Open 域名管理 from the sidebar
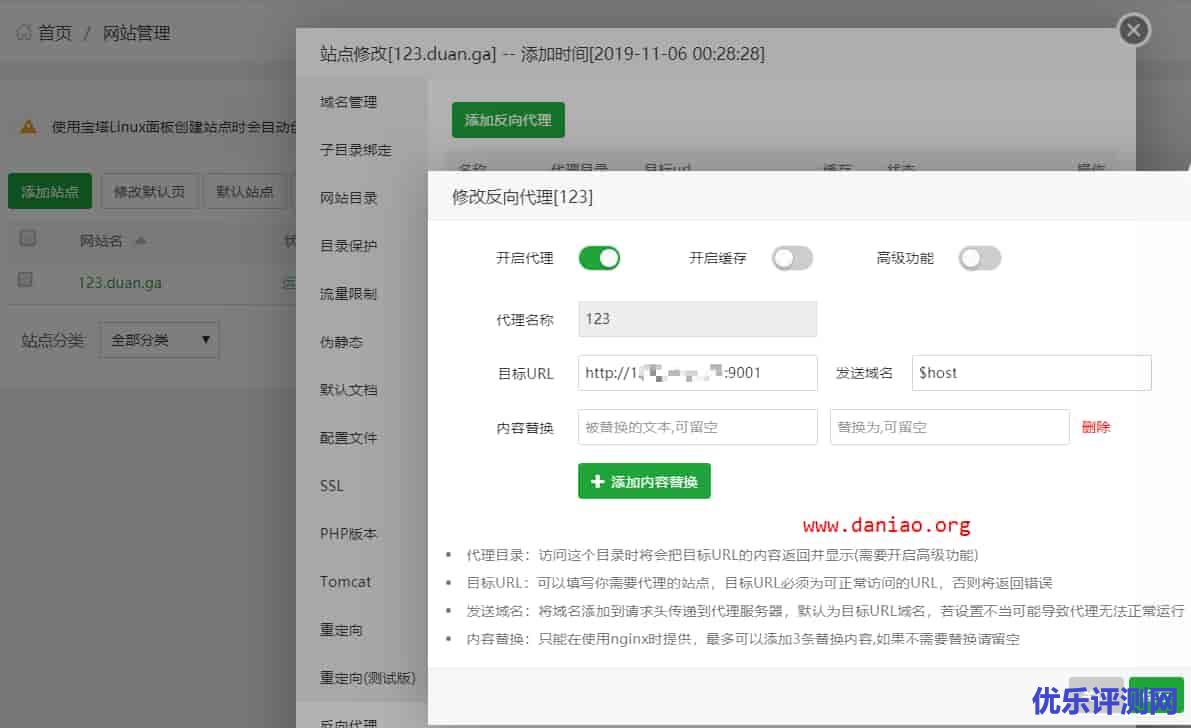 (x=349, y=101)
